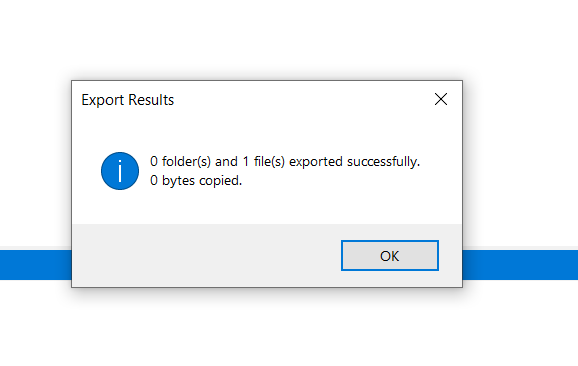Viewport: 578px width, 366px height.
Task: Select the 'exported successfully' message line
Action: (x=285, y=161)
